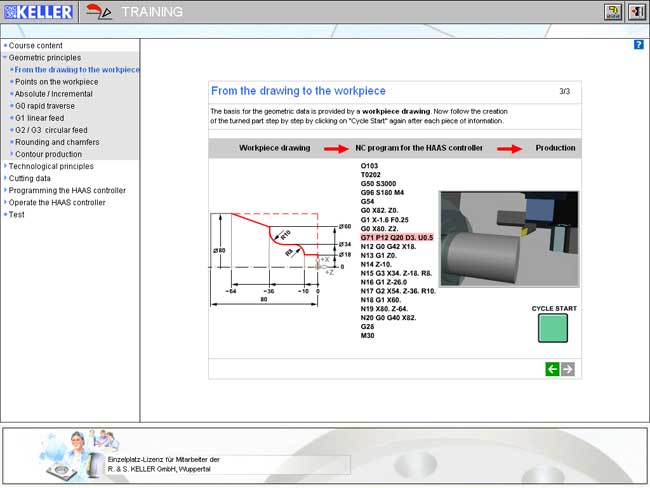Click NC line N15 G3 X34. Z-18. R8.
The width and height of the screenshot is (650, 488).
point(396,273)
